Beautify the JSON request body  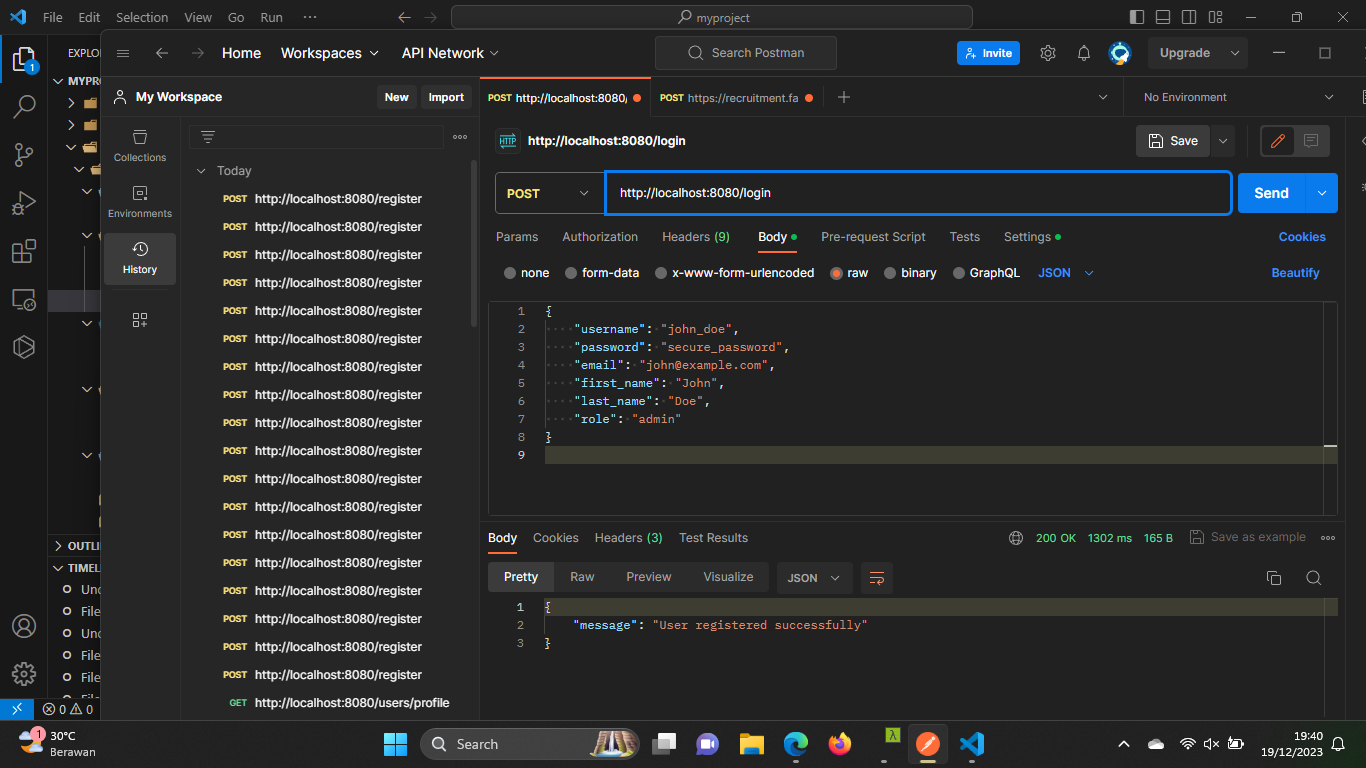1295,272
